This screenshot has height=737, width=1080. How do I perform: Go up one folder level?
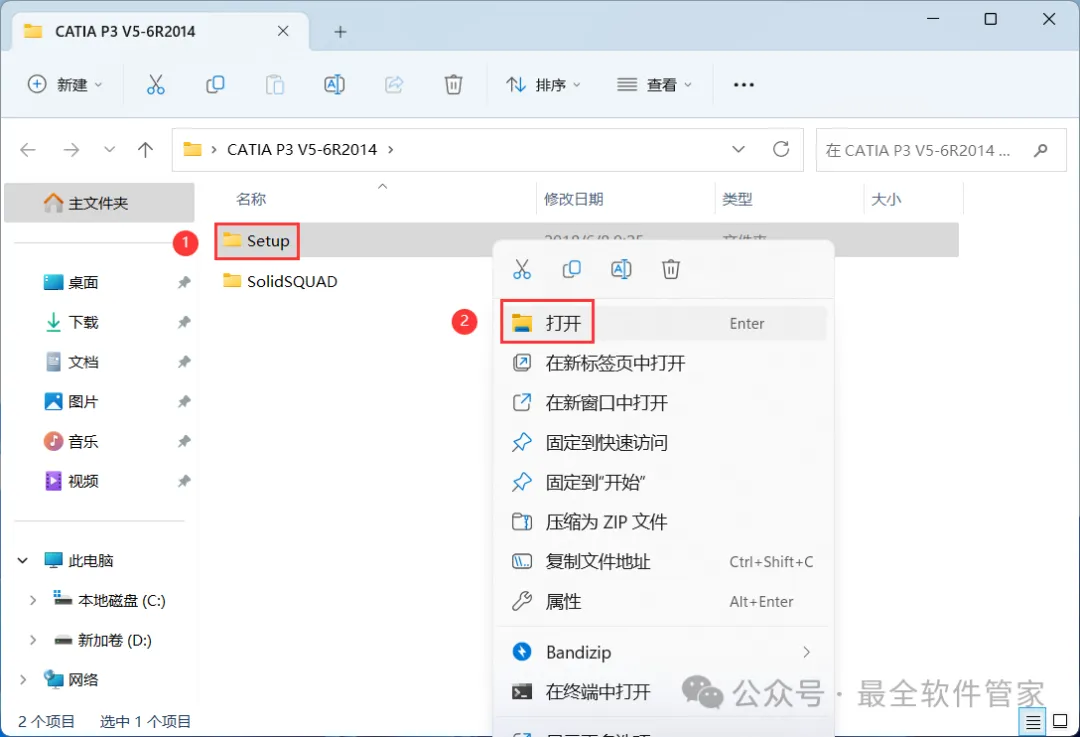pyautogui.click(x=145, y=149)
